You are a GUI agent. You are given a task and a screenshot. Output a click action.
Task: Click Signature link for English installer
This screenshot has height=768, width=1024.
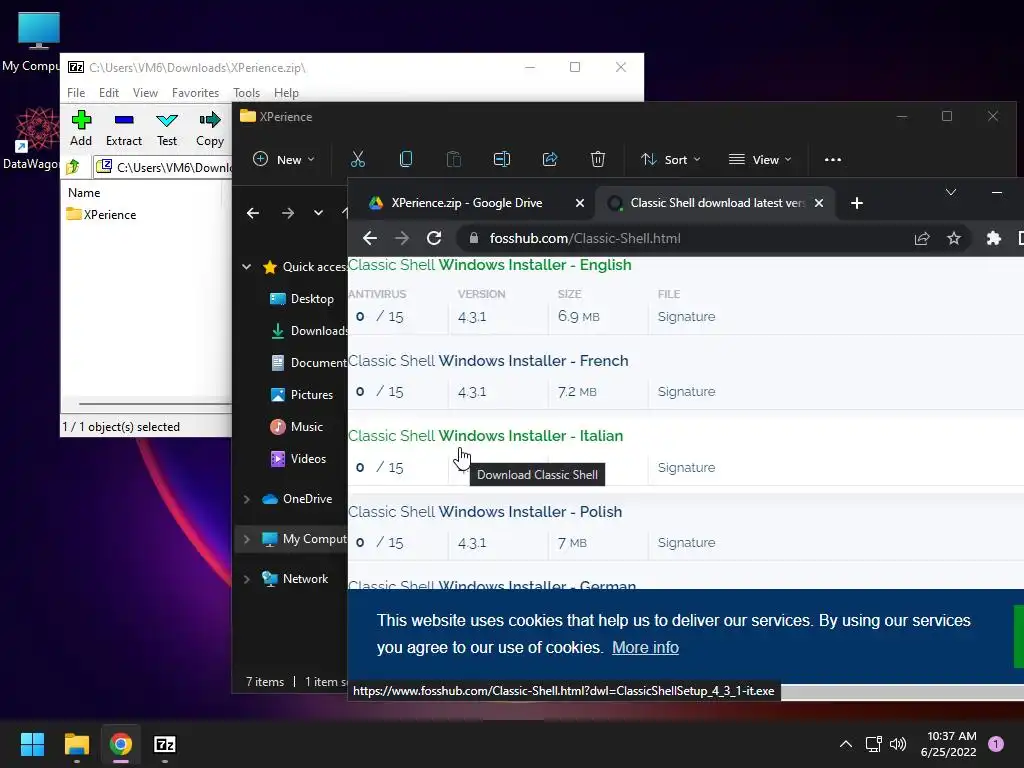(686, 317)
